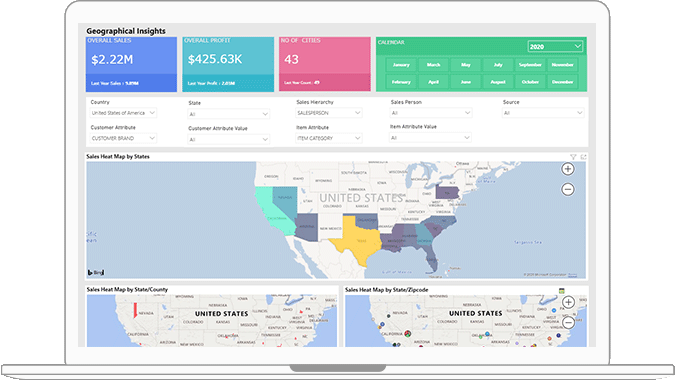Select October in the calendar
The image size is (675, 380).
point(530,82)
